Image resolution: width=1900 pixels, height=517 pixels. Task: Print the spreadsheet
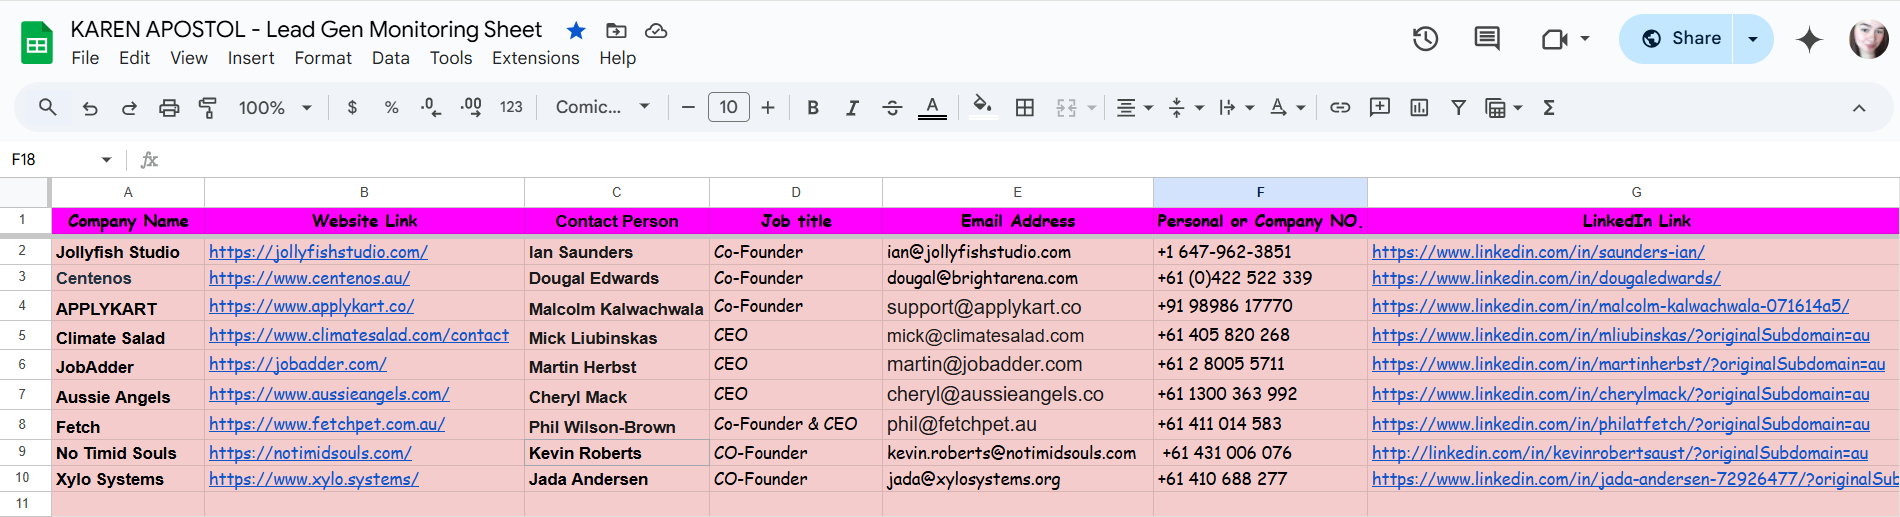coord(169,108)
